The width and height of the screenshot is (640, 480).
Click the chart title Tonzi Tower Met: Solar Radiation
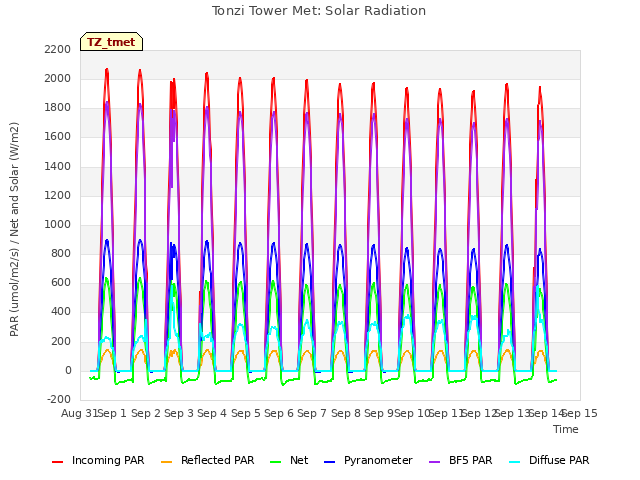[319, 11]
